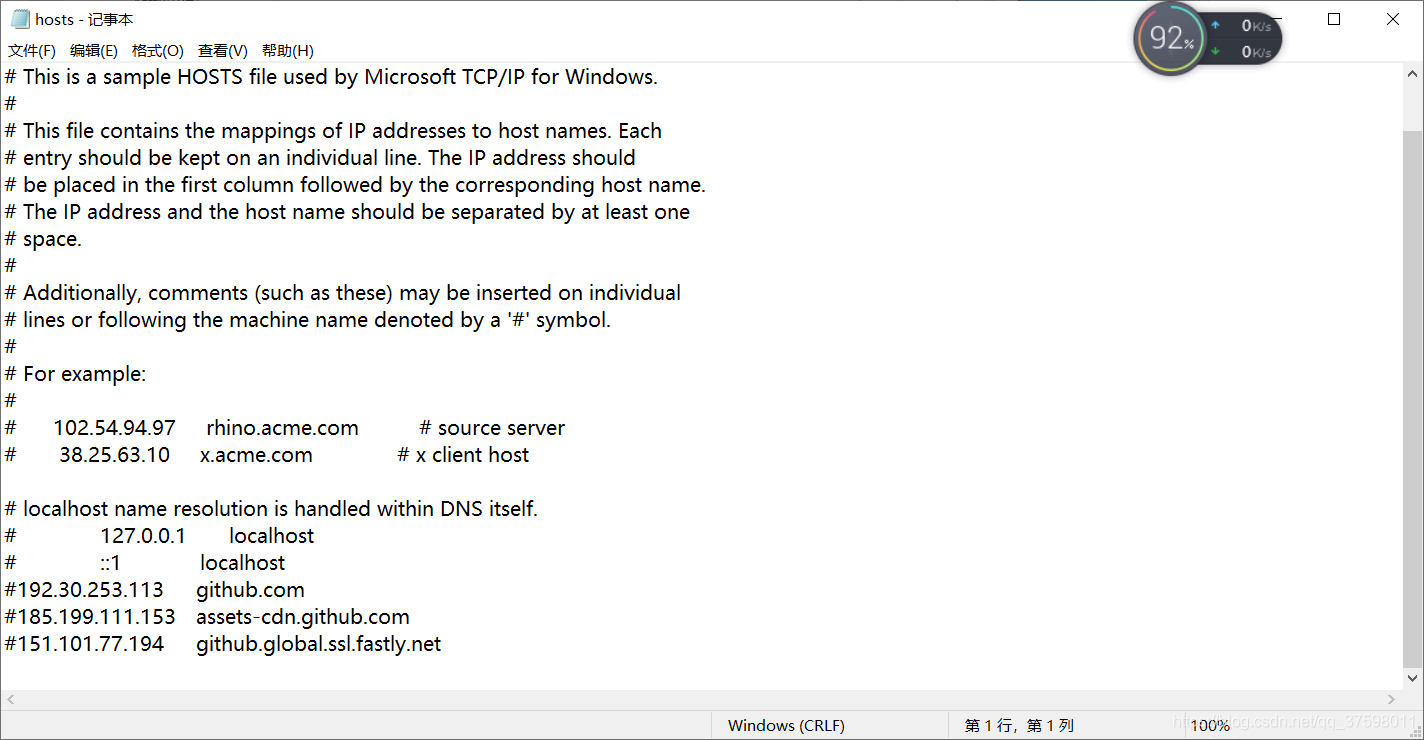Image resolution: width=1424 pixels, height=740 pixels.
Task: Click the 92% memory usage floating widget
Action: point(1169,39)
